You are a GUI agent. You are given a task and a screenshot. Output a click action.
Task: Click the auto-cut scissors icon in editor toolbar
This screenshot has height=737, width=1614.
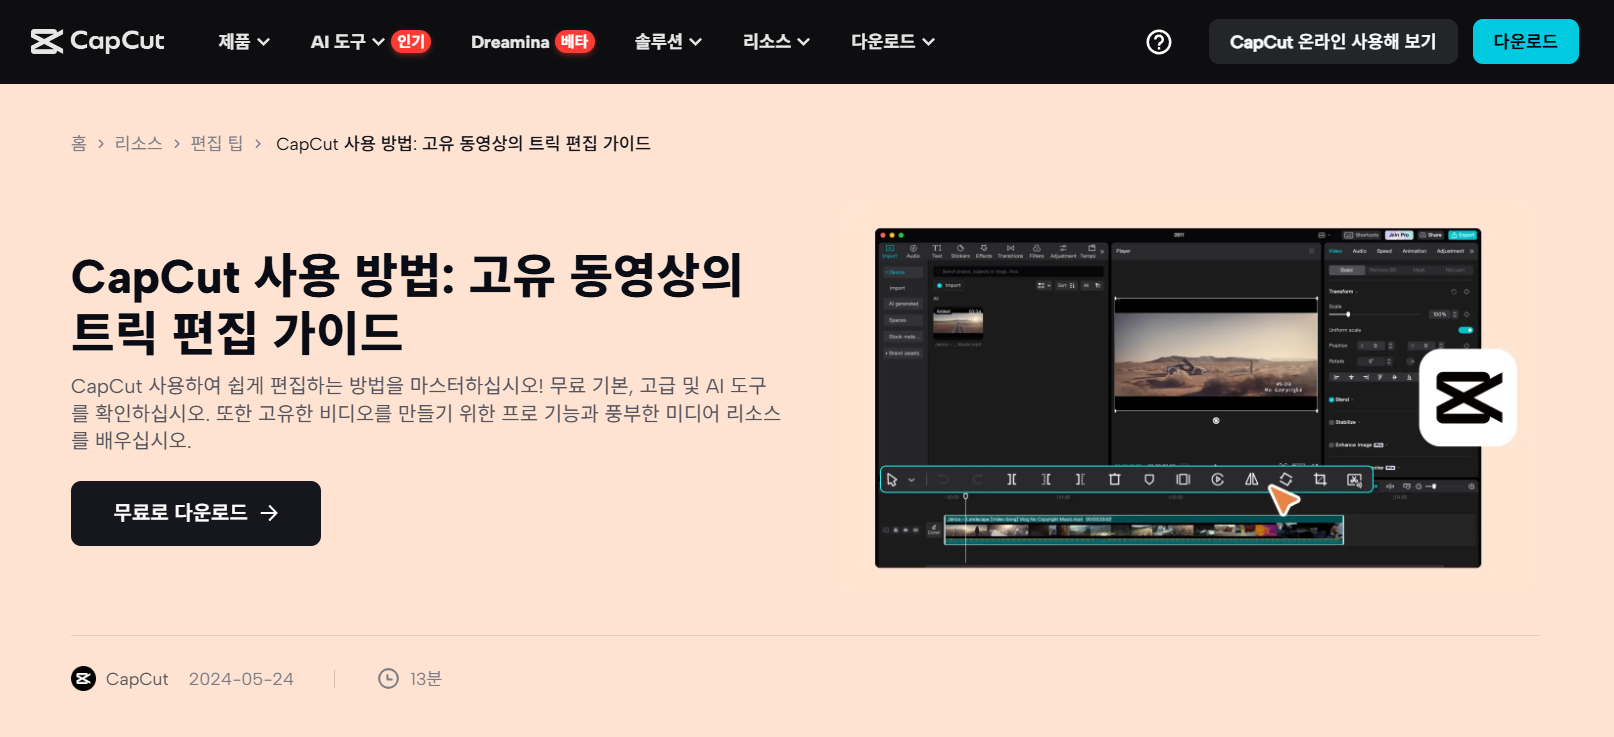[1354, 479]
